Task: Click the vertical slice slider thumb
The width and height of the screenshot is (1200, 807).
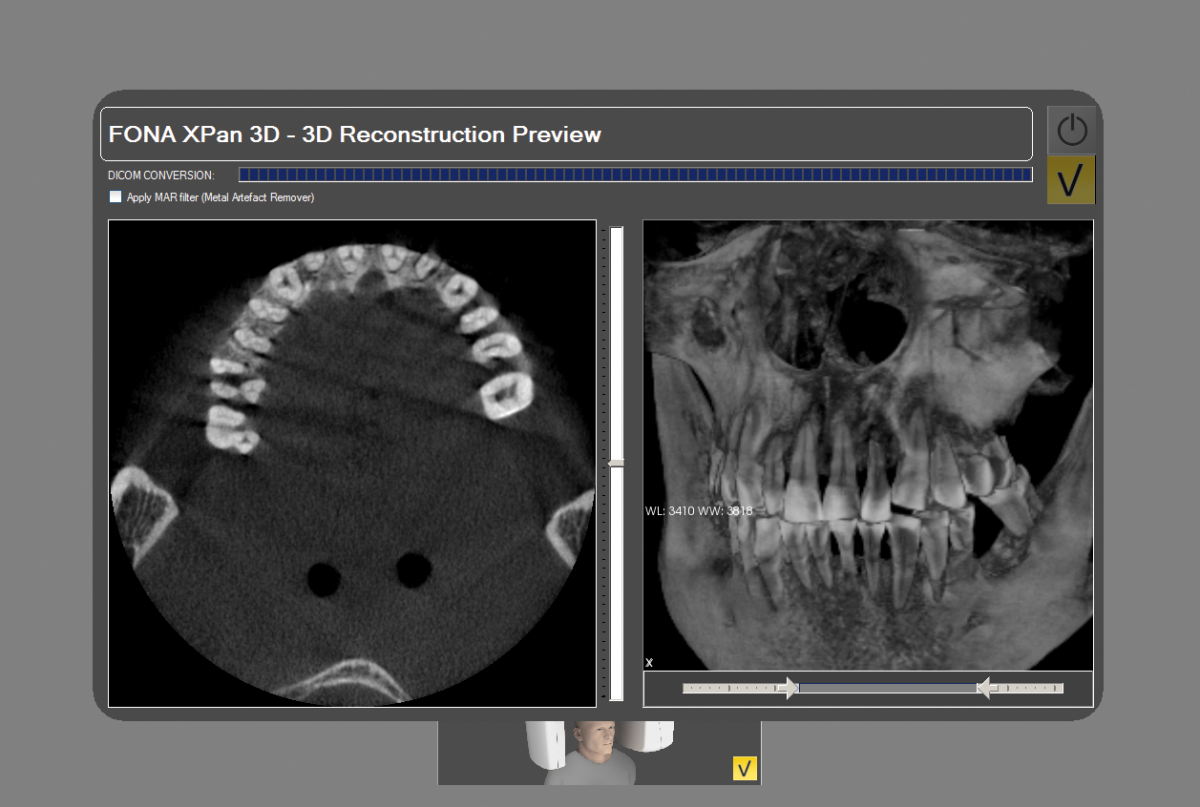Action: tap(616, 463)
